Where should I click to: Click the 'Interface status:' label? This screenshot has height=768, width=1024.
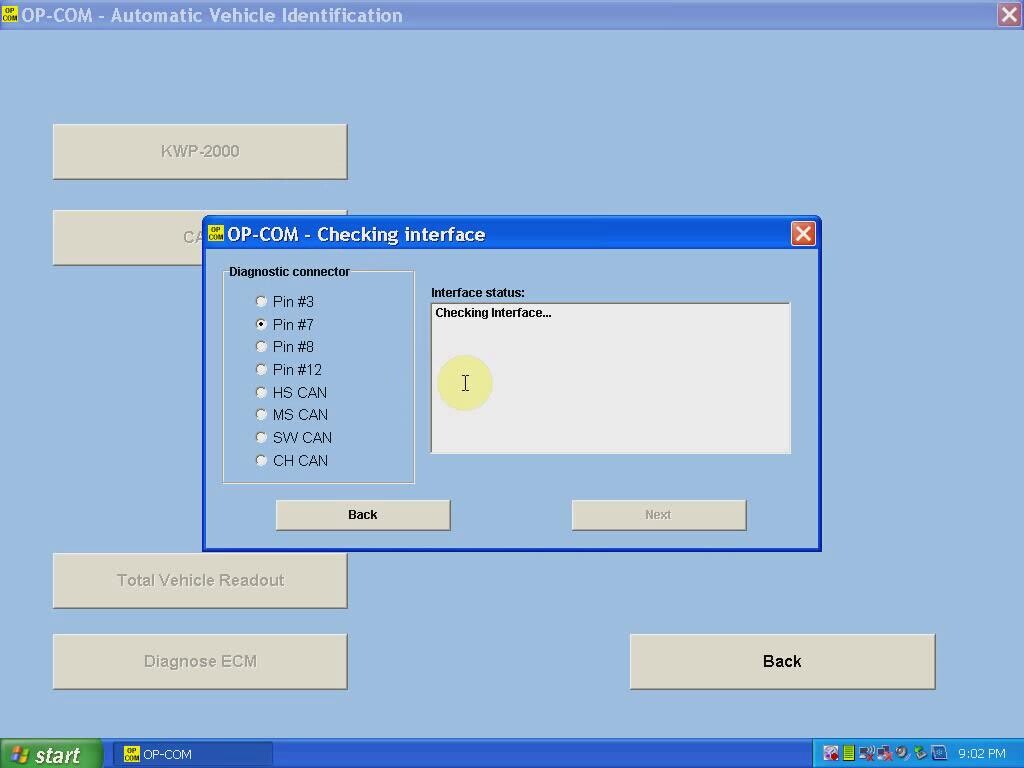tap(477, 293)
